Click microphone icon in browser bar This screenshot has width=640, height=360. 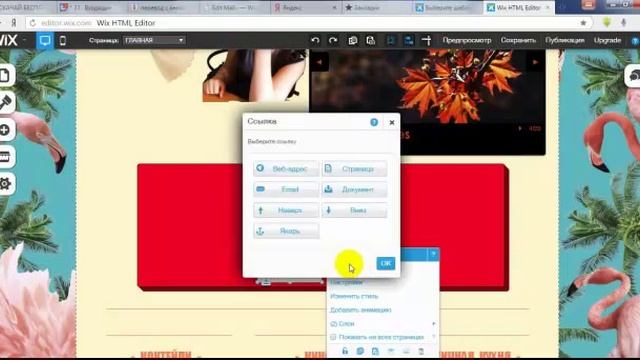[x=623, y=23]
